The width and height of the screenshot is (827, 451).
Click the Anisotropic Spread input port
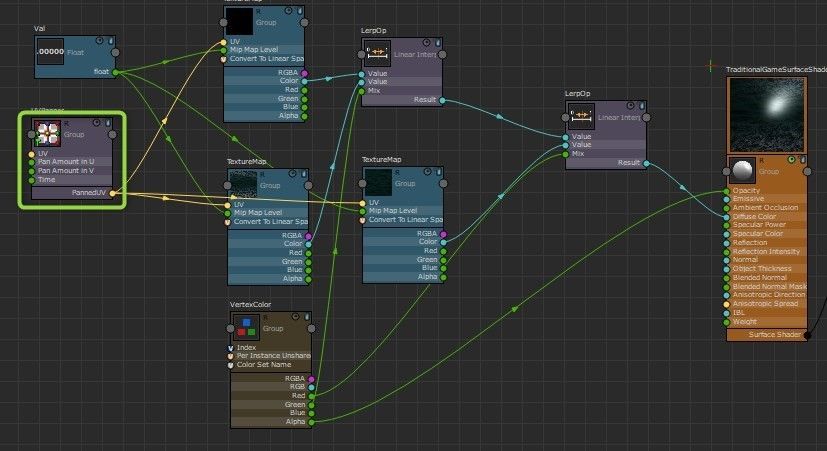[727, 304]
